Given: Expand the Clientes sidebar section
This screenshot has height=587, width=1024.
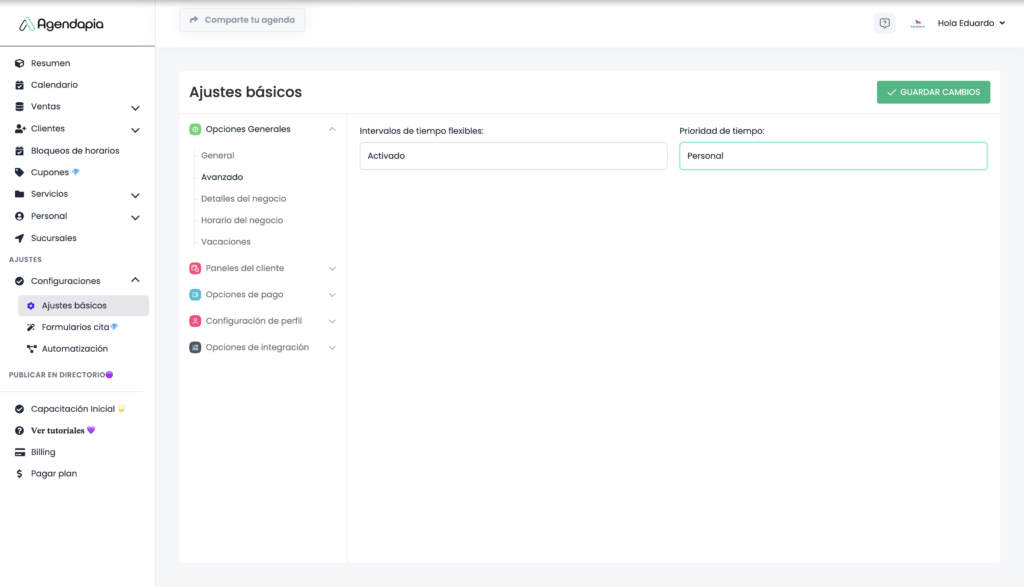Looking at the screenshot, I should click(x=135, y=130).
